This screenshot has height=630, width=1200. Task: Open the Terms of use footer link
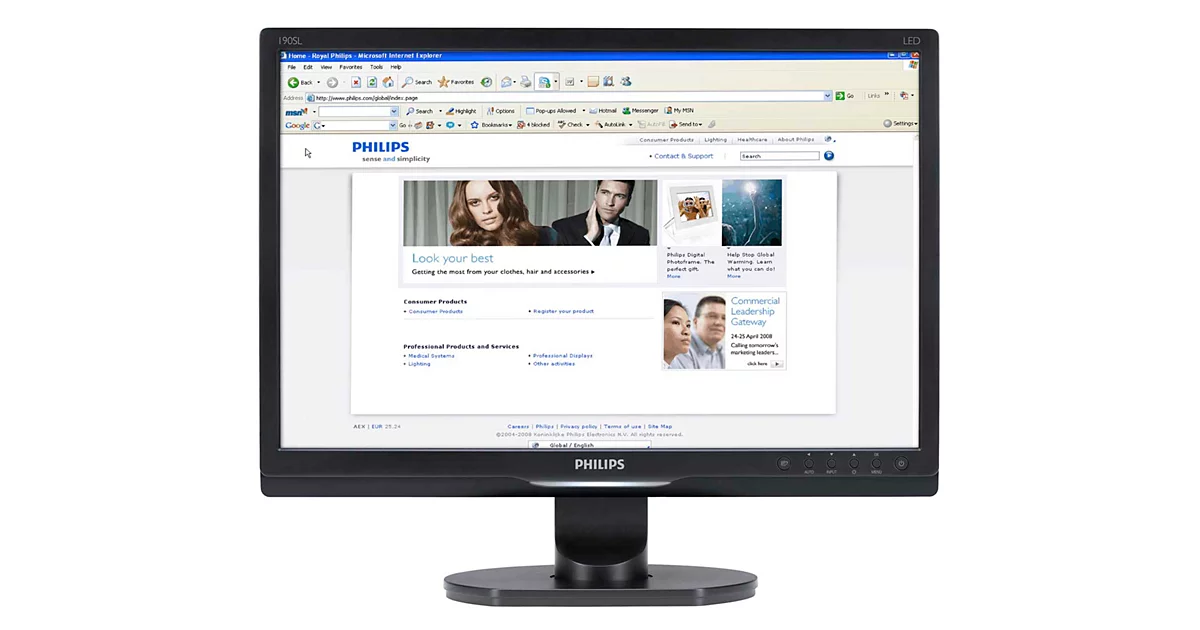pyautogui.click(x=622, y=427)
